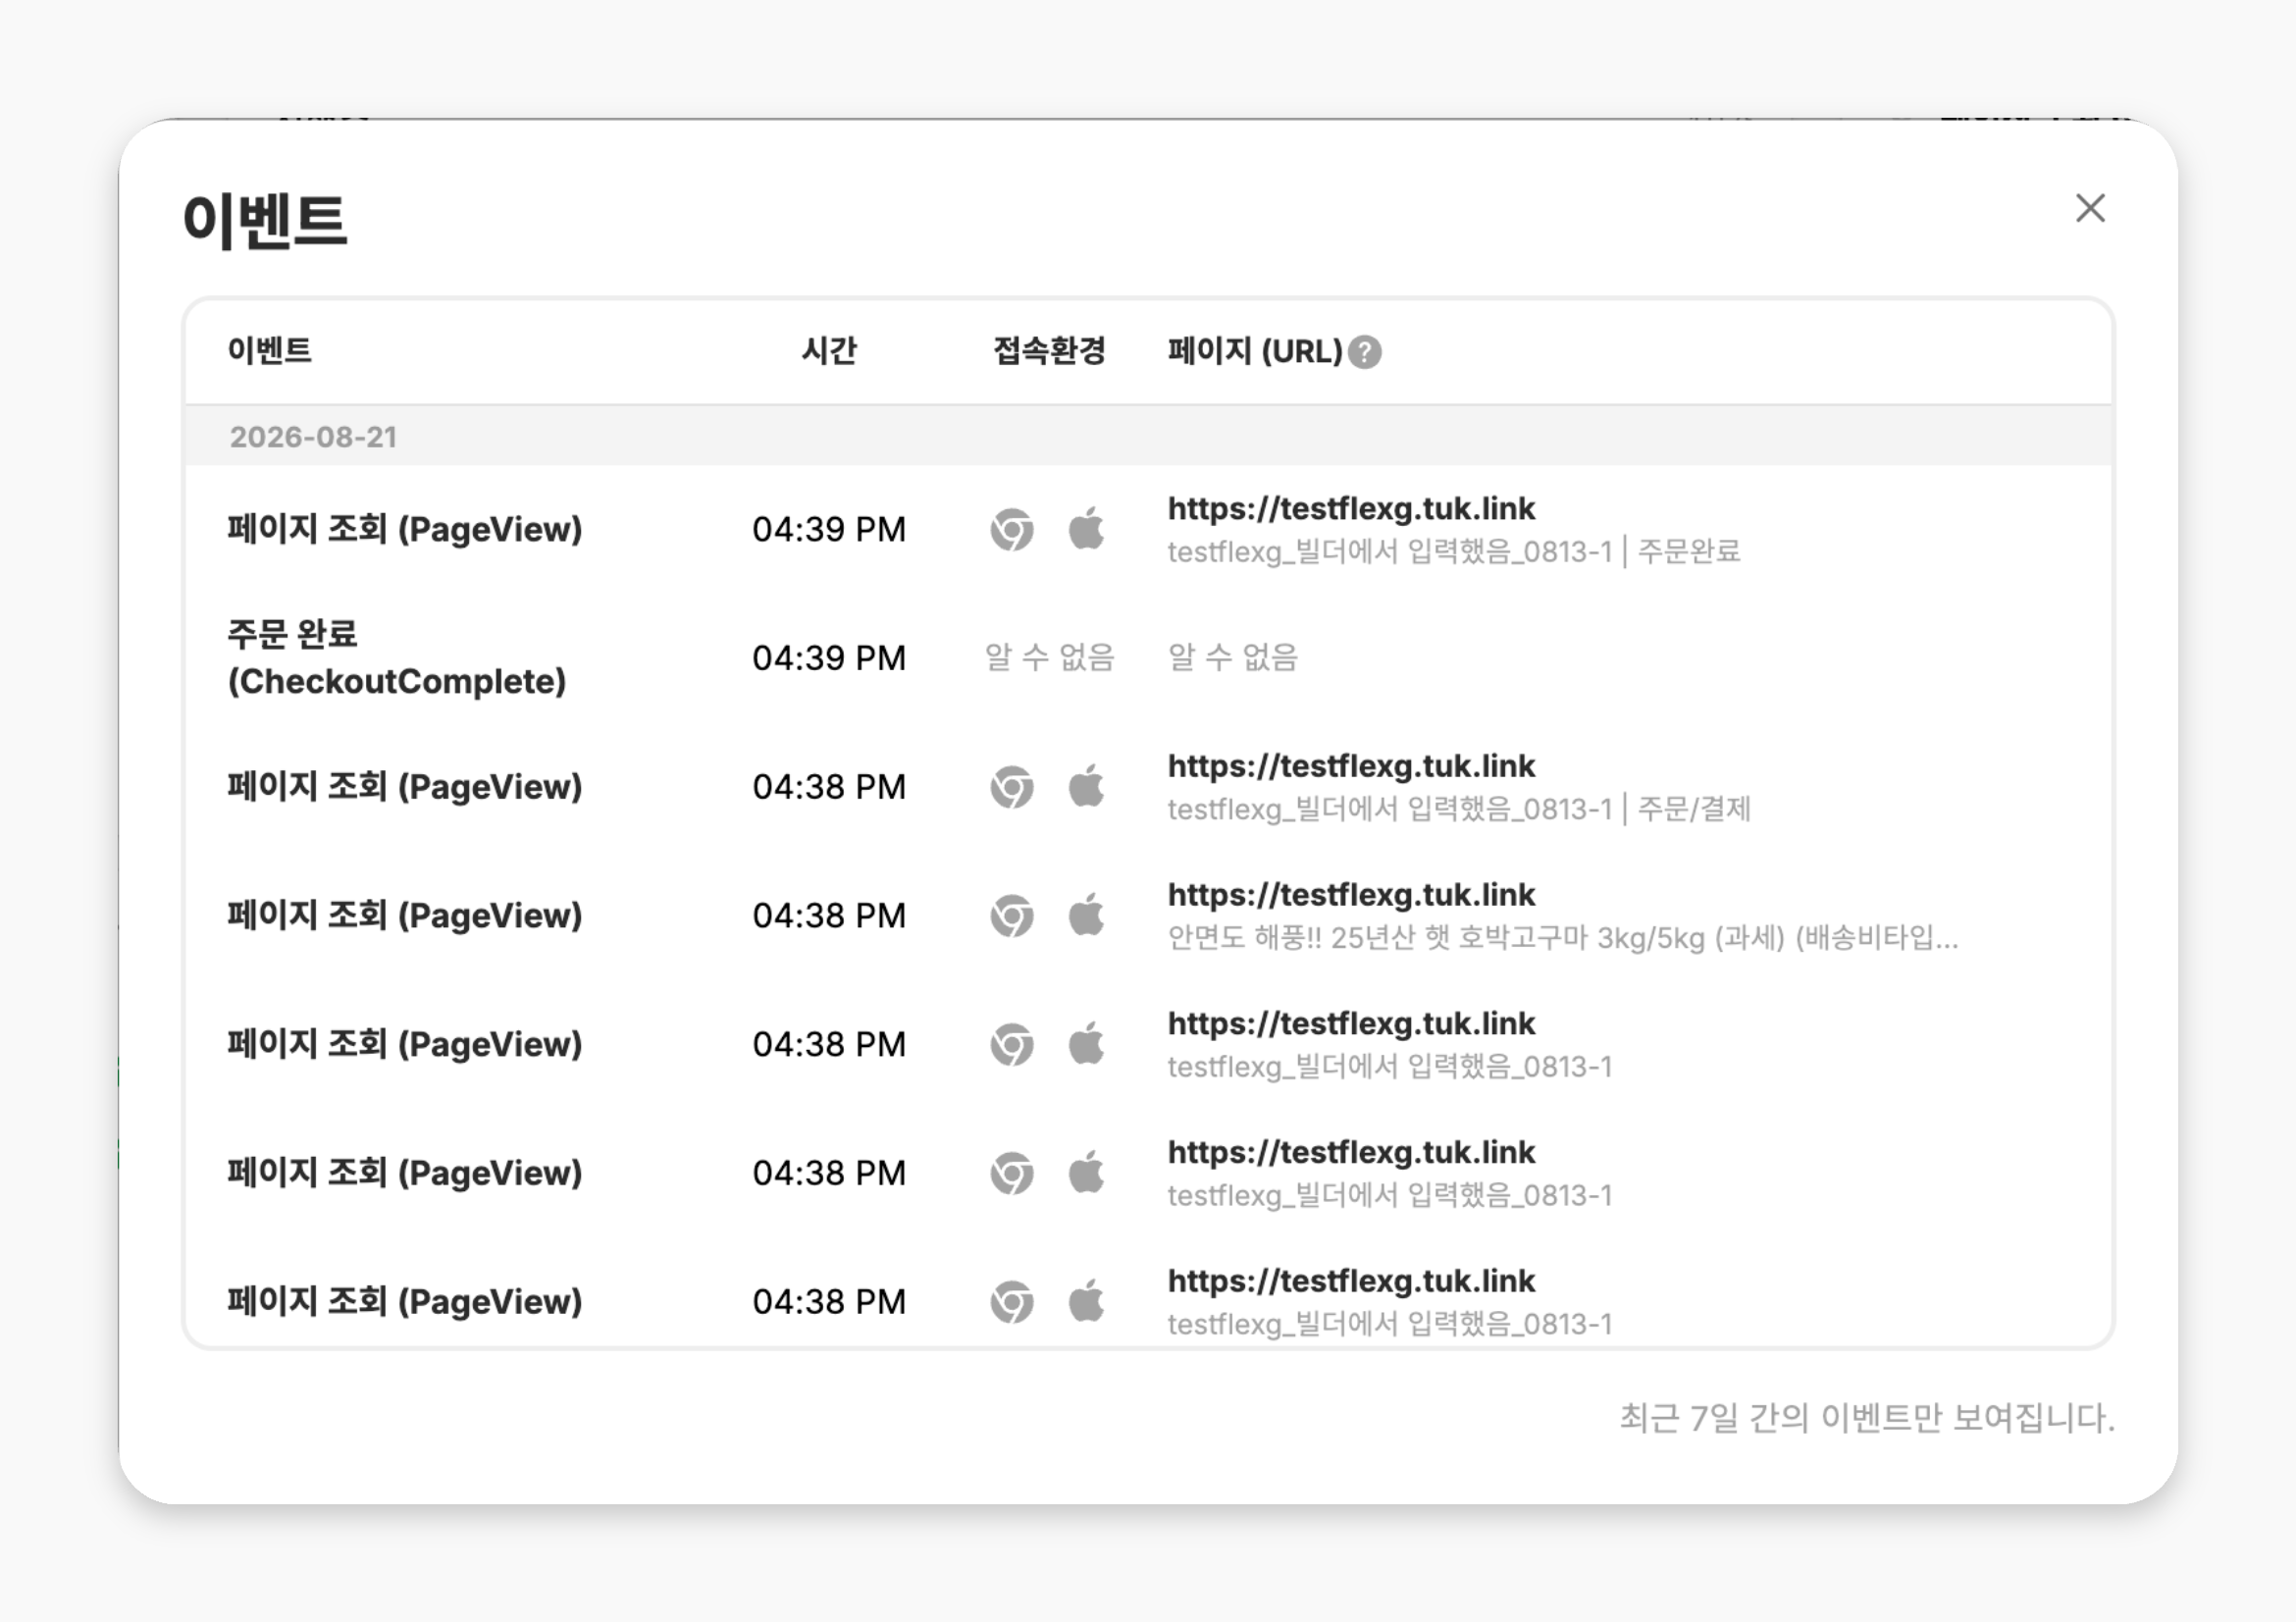Close the 이벤트 dialog with the X

coord(2090,208)
